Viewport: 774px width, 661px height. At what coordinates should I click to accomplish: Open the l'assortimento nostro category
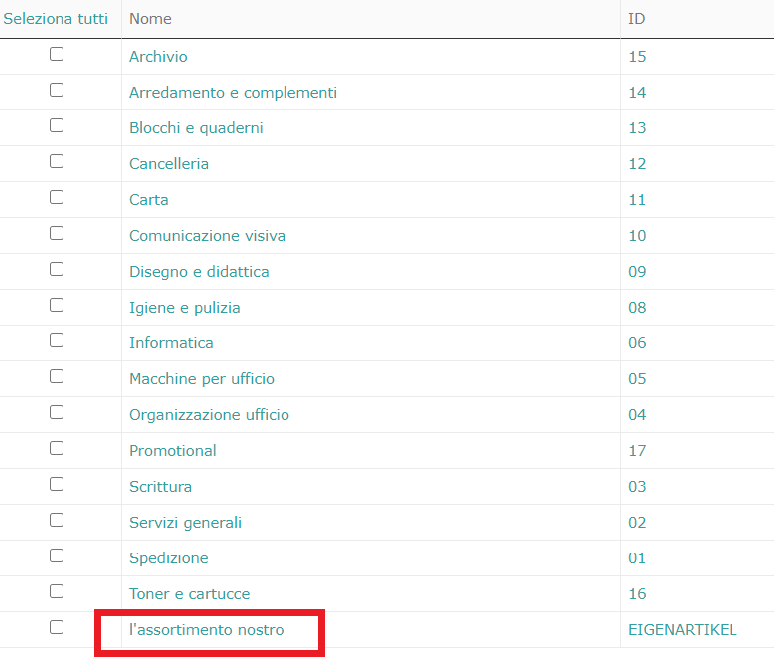click(206, 630)
